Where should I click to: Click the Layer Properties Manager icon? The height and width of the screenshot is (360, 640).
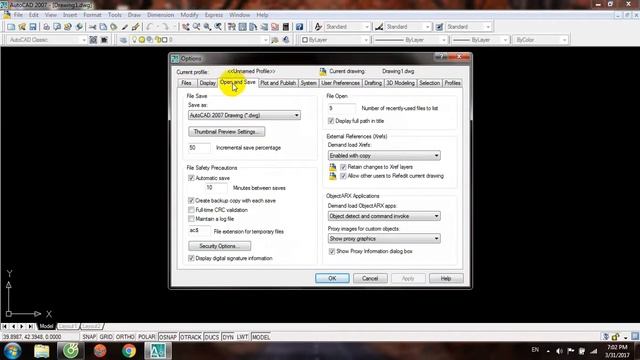click(x=123, y=40)
